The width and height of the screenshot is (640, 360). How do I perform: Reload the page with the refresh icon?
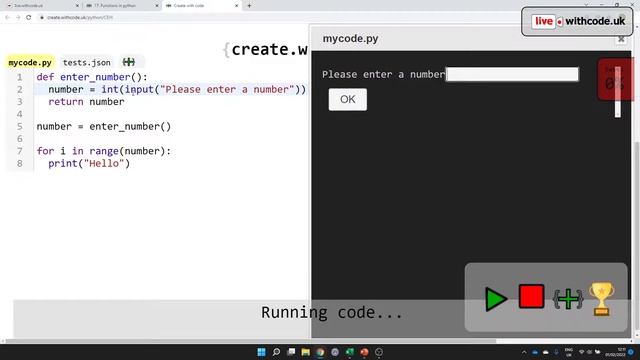click(x=29, y=18)
